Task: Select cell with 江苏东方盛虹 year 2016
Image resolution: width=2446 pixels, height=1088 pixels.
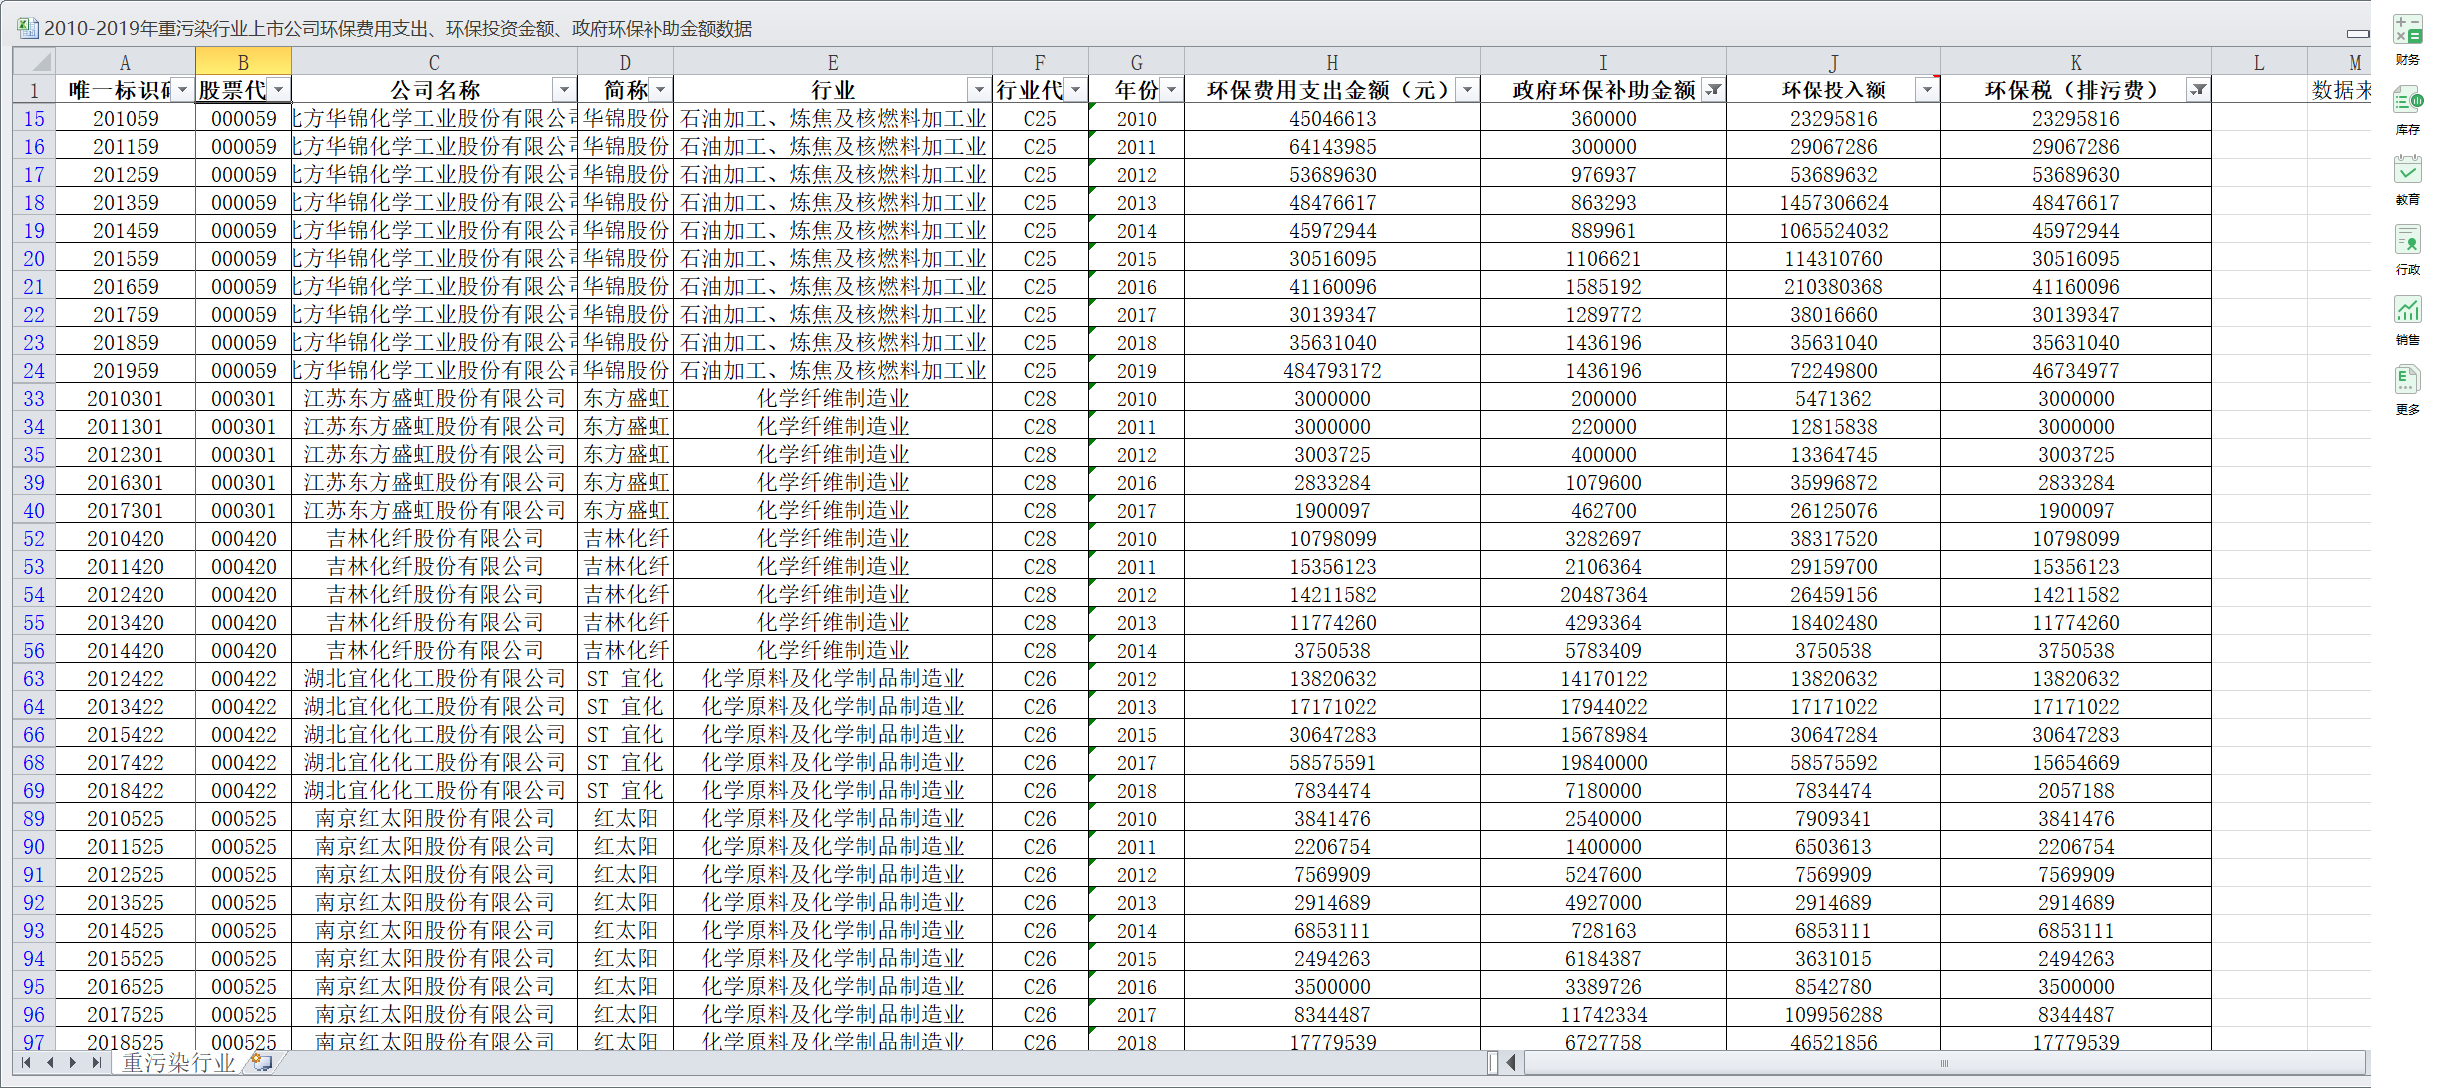Action: point(1136,482)
